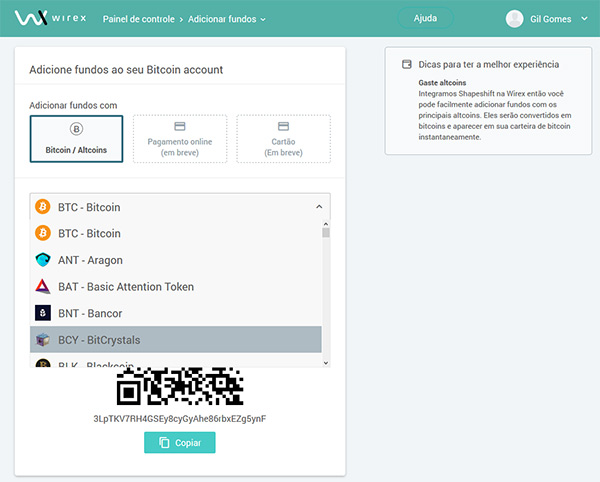Click the Basic Attention Token triangle icon

pos(43,286)
